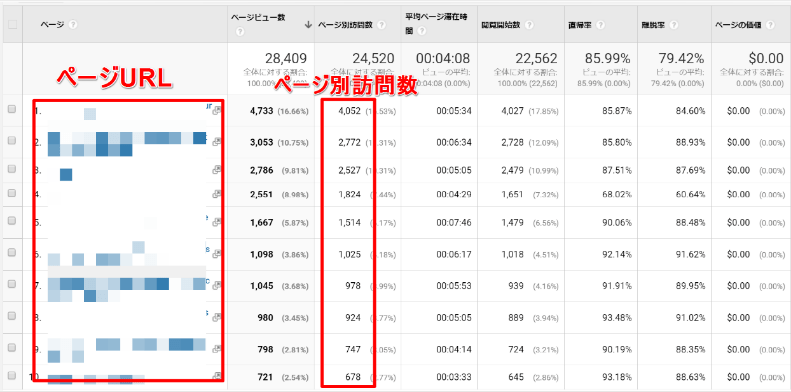Viewport: 791px width, 392px height.
Task: Click the help icon beside ページ別訪問数
Action: [x=381, y=25]
